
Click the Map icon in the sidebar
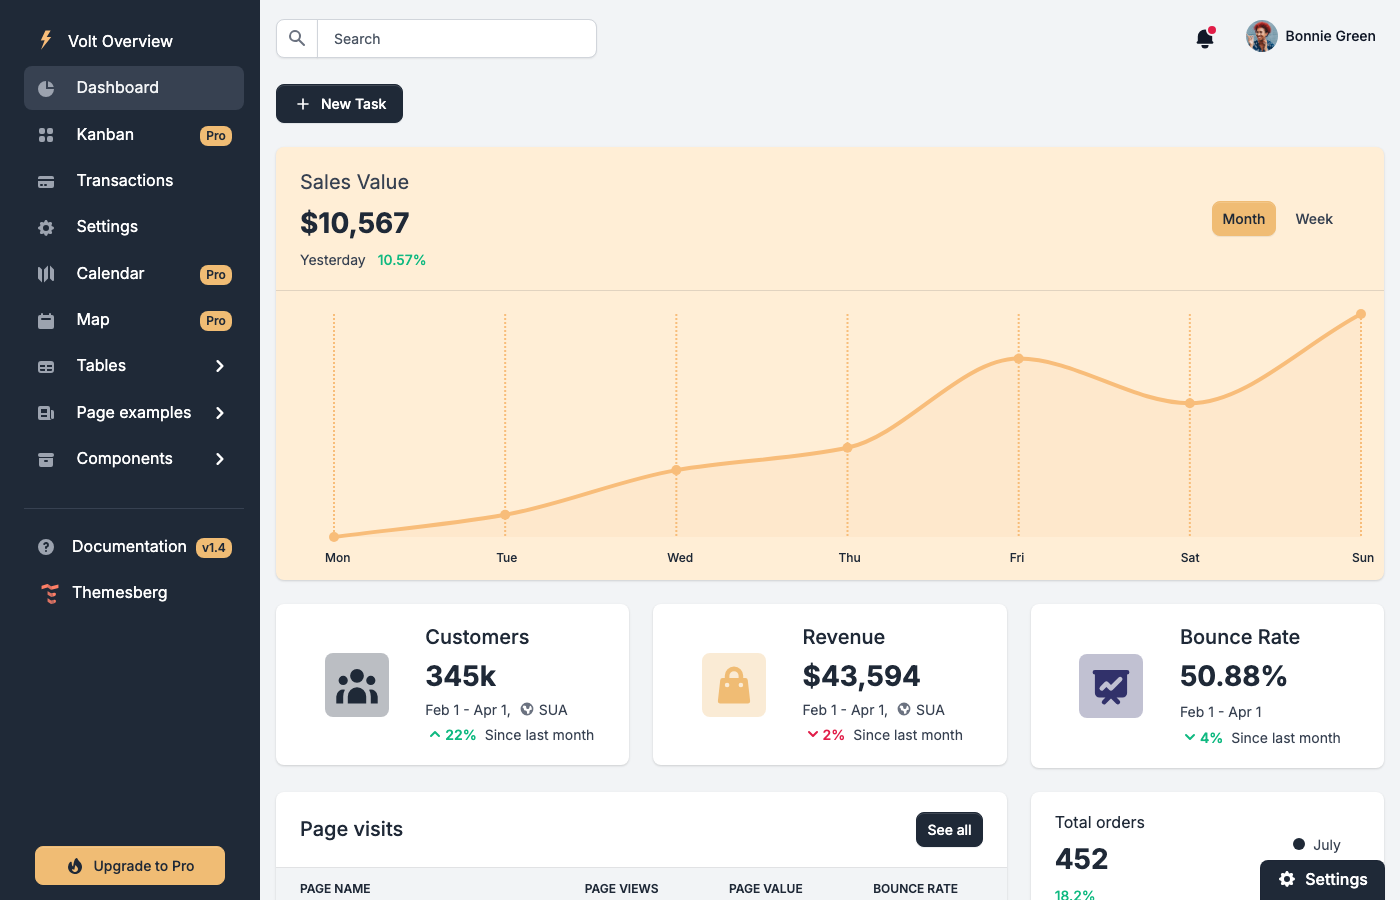(46, 319)
